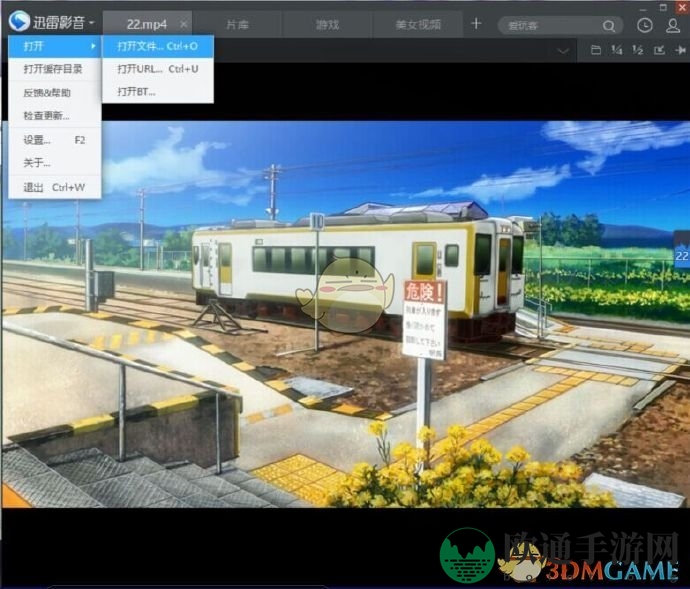This screenshot has width=690, height=589.
Task: Maximize the player window
Action: tap(664, 7)
